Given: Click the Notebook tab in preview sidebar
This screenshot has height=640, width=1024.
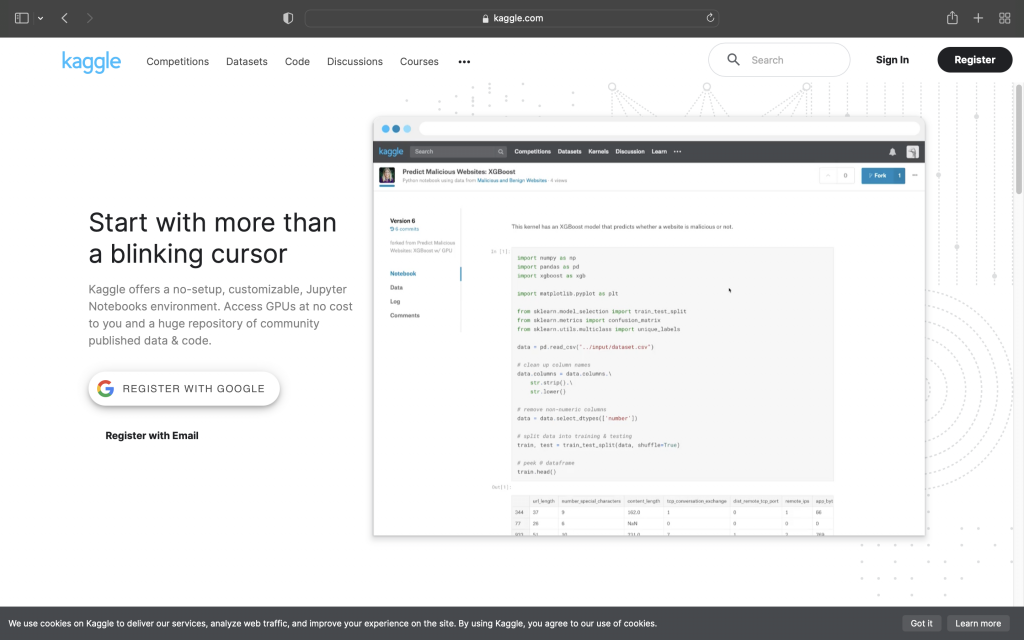Looking at the screenshot, I should click(403, 274).
